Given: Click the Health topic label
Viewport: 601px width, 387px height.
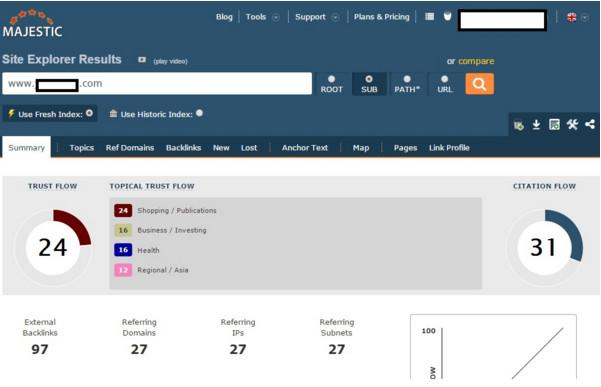Looking at the screenshot, I should coord(148,250).
